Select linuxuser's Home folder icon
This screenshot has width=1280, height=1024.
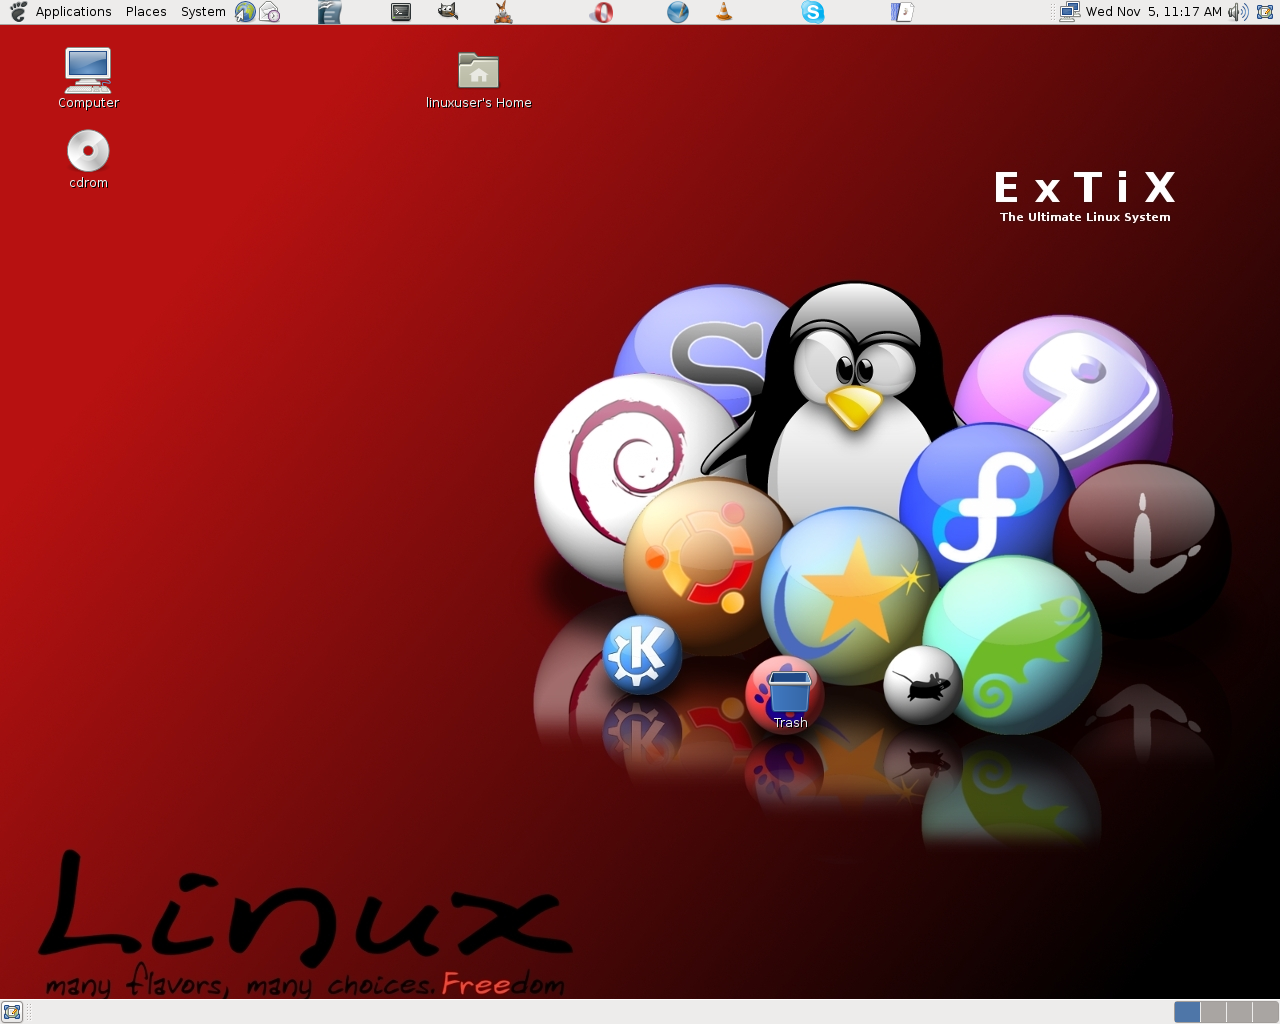point(478,80)
